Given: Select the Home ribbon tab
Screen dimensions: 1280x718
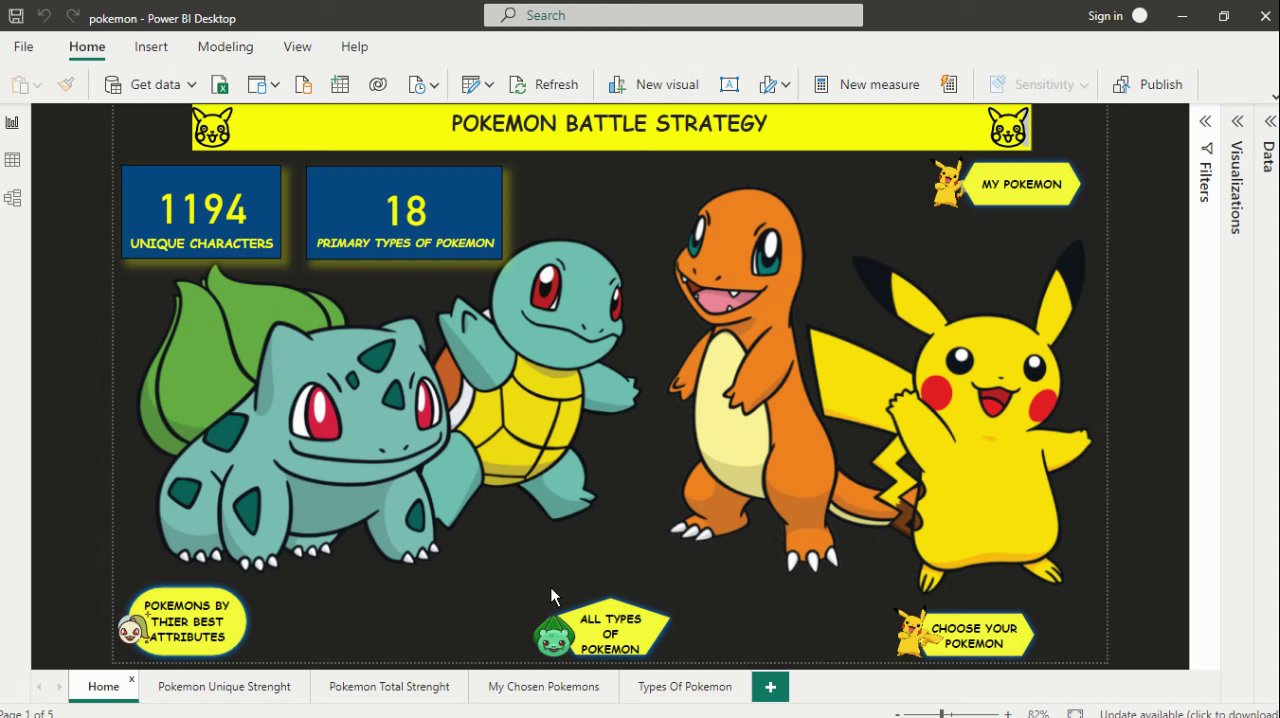Looking at the screenshot, I should click(x=87, y=47).
